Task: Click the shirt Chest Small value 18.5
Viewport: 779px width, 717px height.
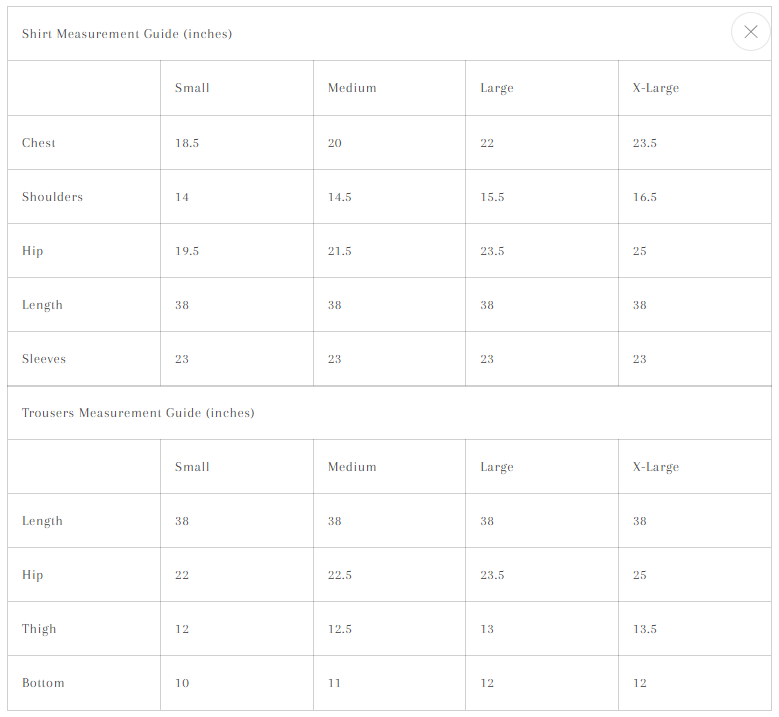Action: click(x=187, y=143)
